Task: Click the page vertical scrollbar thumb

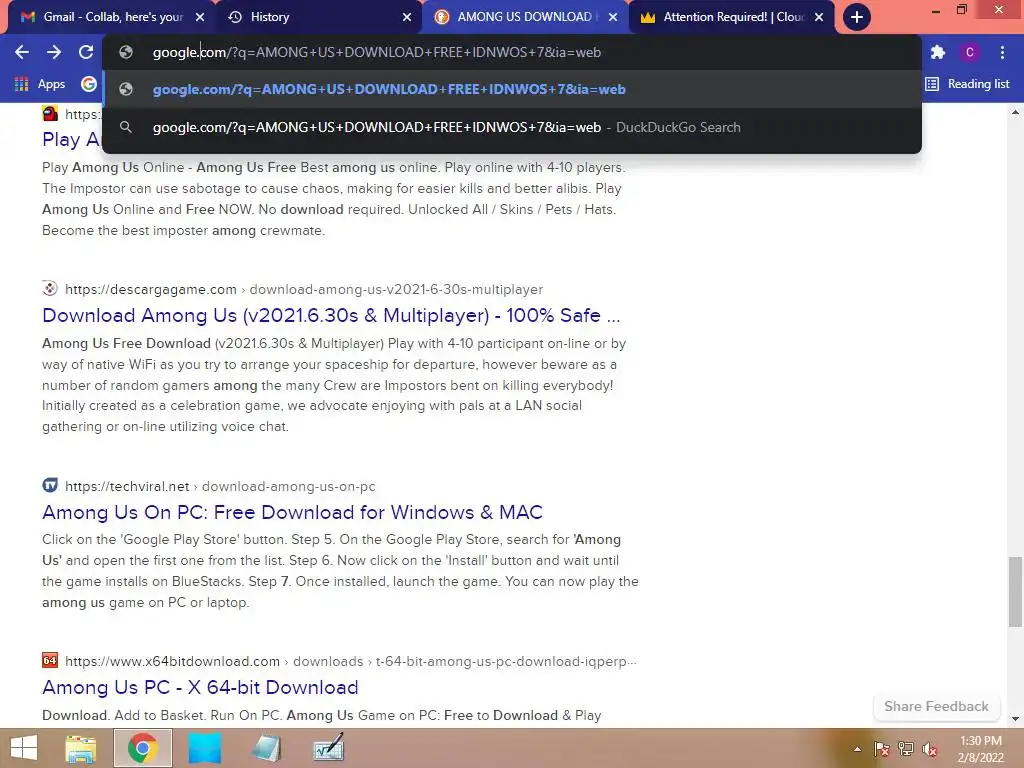Action: click(1015, 592)
